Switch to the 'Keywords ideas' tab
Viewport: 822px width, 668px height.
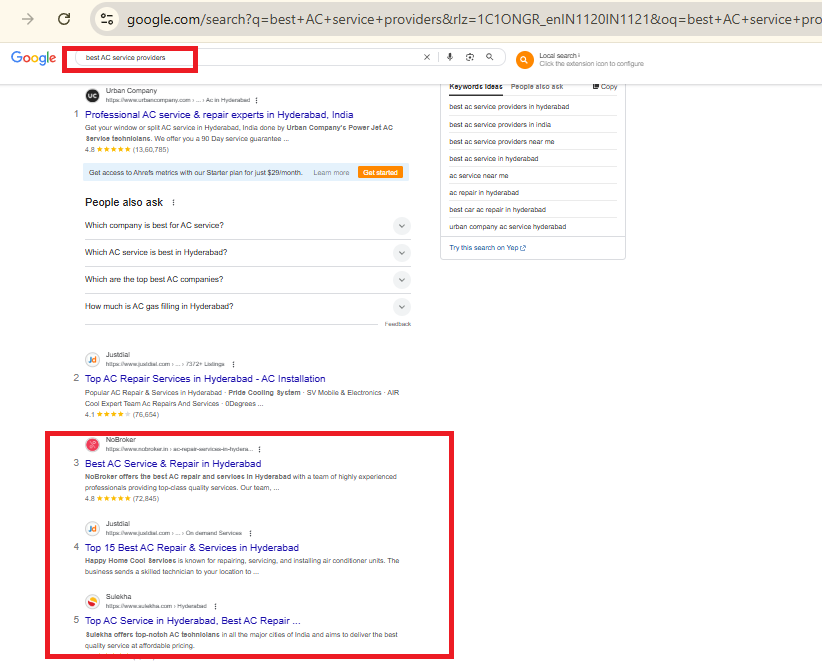476,87
